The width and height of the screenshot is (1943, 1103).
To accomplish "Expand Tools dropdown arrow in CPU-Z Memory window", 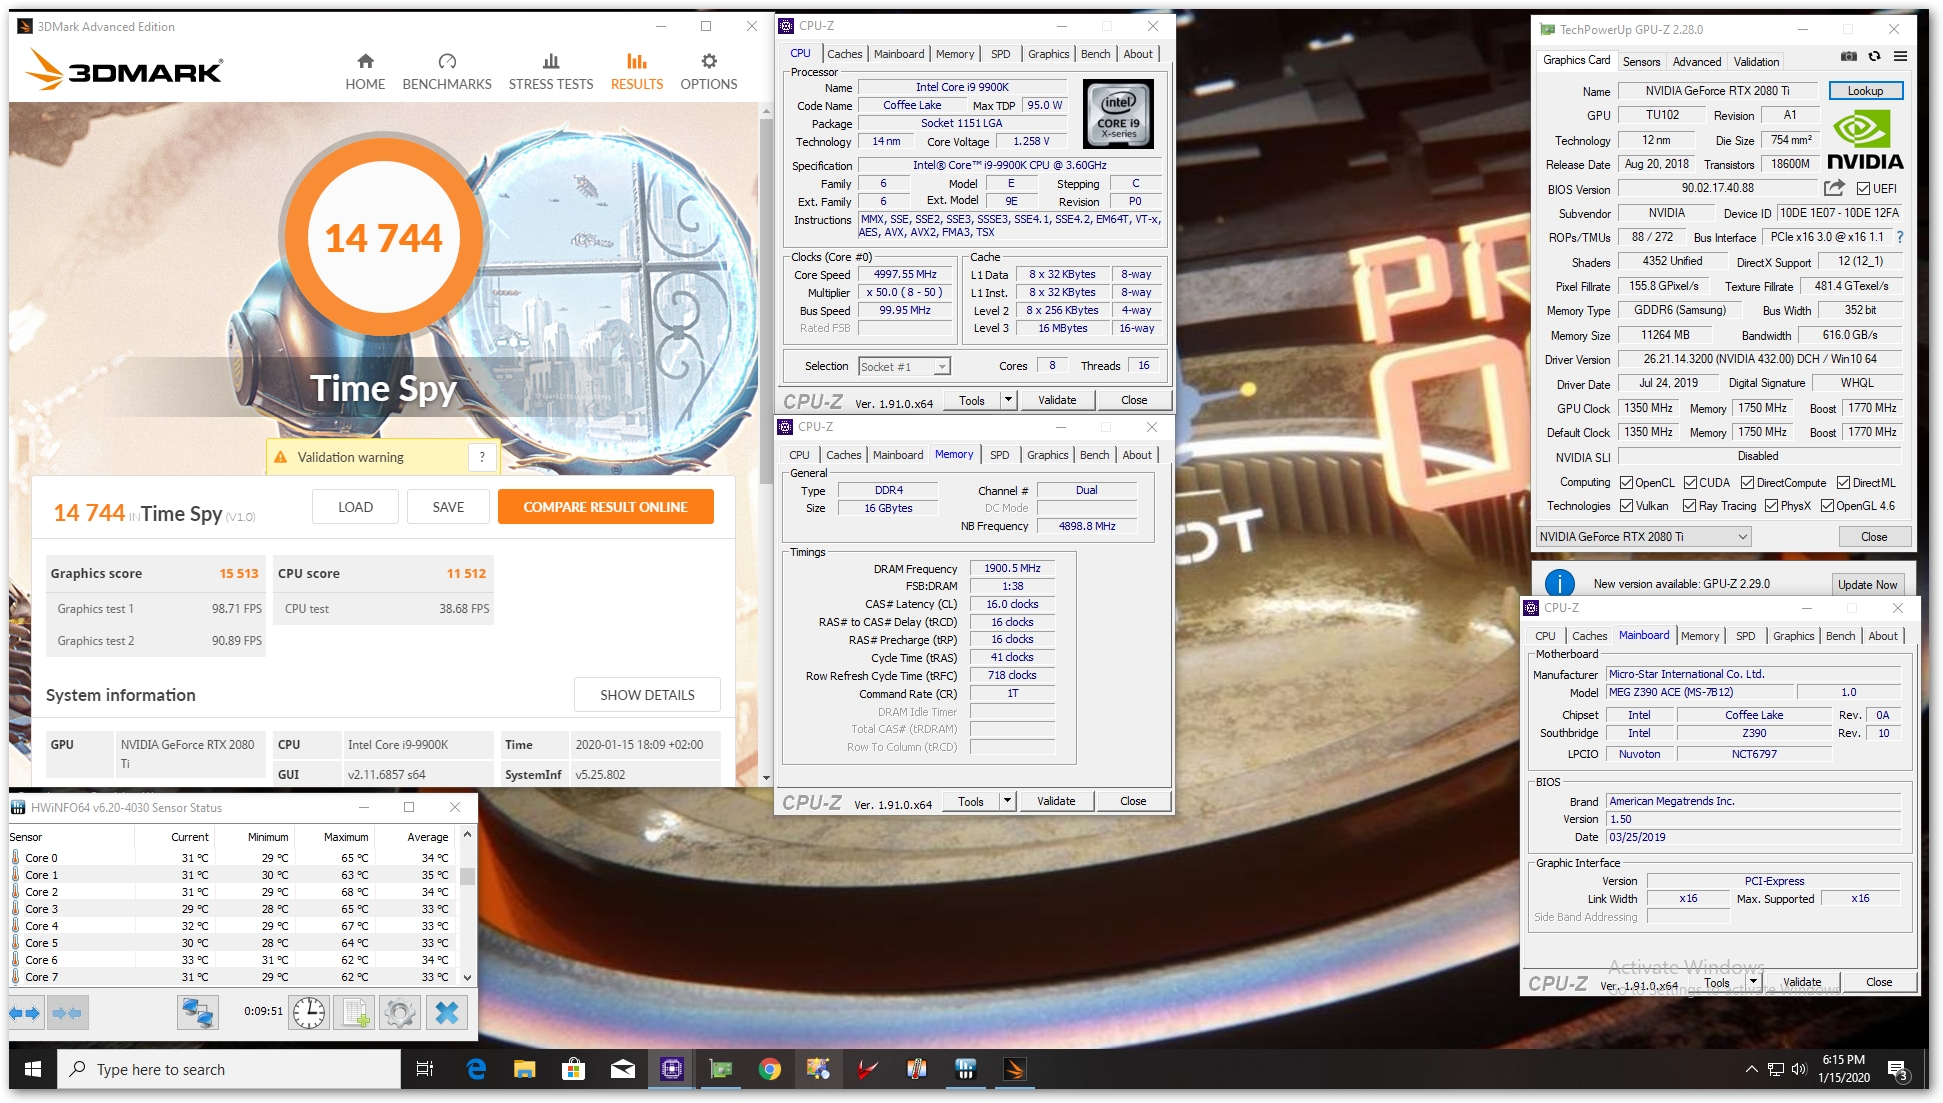I will [x=1007, y=801].
